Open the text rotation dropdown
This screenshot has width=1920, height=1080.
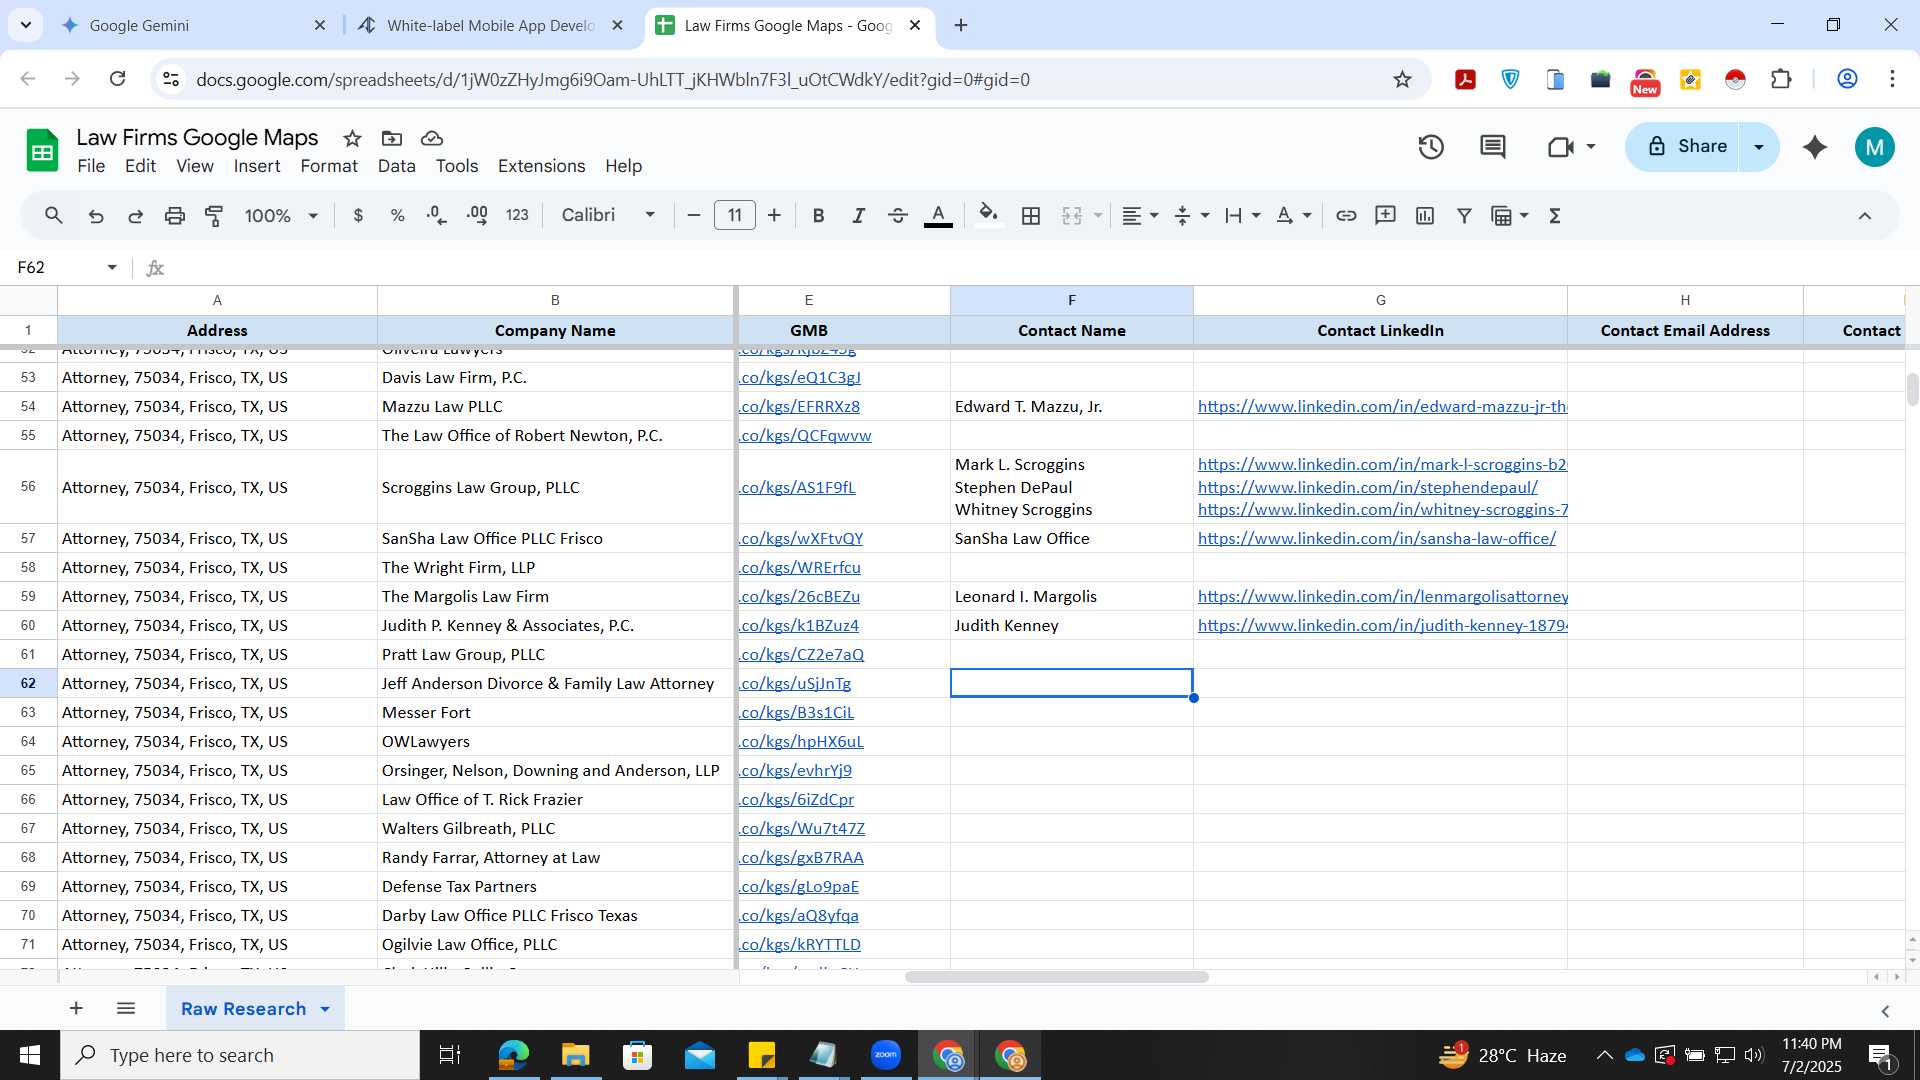1293,215
